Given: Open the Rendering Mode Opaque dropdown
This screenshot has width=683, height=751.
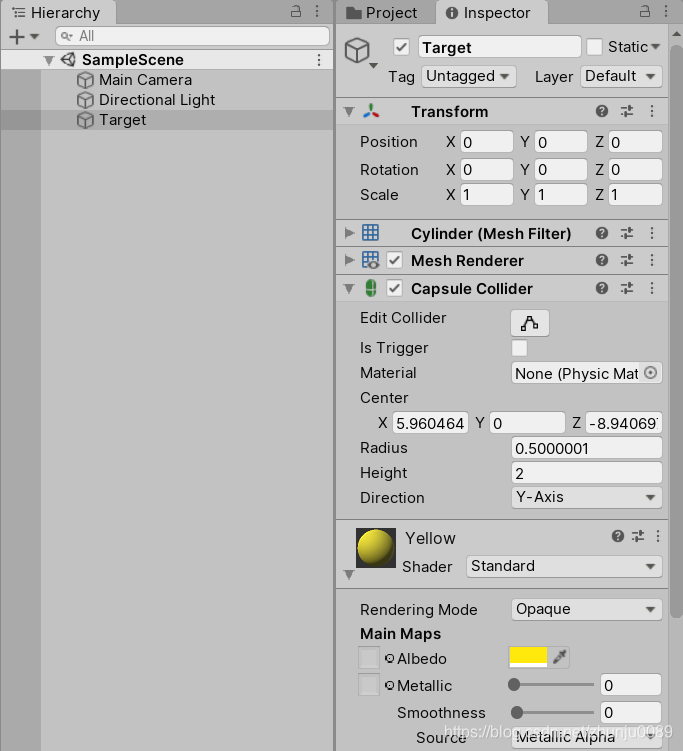Looking at the screenshot, I should click(x=587, y=610).
